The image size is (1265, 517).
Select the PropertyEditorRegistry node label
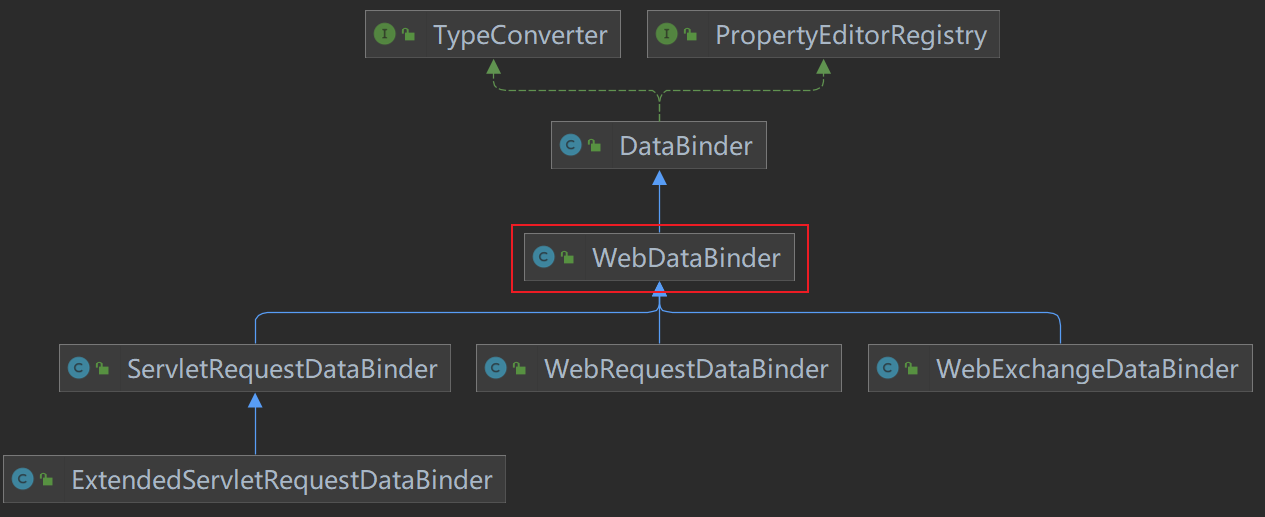(x=850, y=36)
